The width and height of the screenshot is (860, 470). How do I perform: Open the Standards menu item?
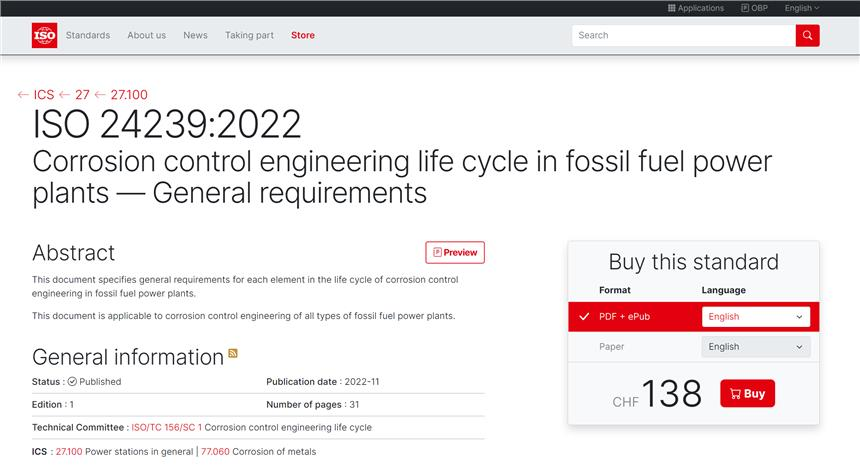coord(88,35)
